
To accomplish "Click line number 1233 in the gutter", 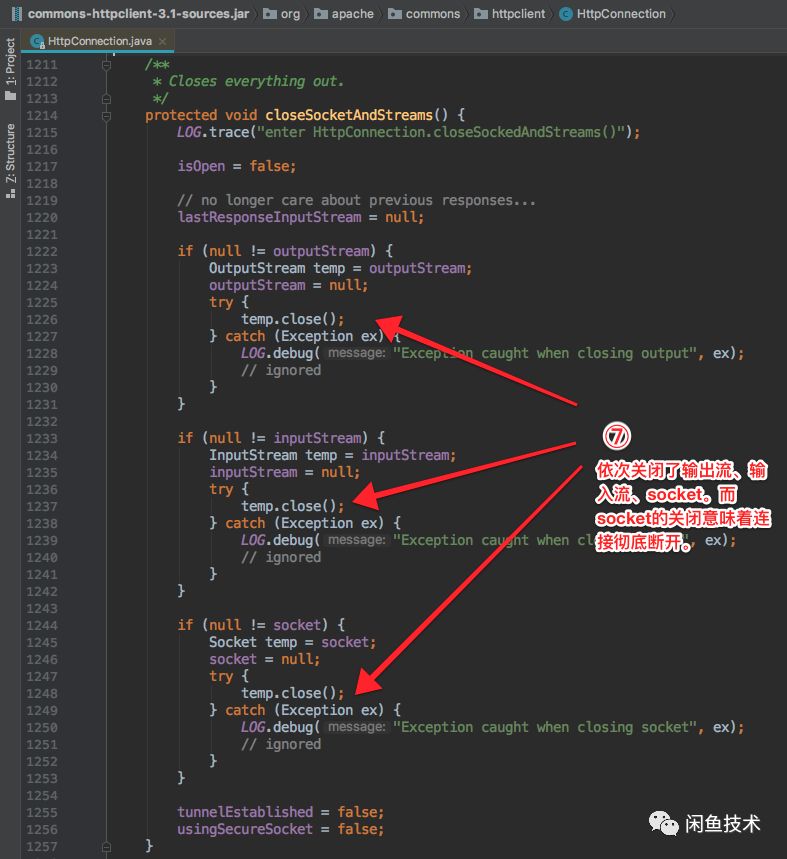I will pos(42,439).
